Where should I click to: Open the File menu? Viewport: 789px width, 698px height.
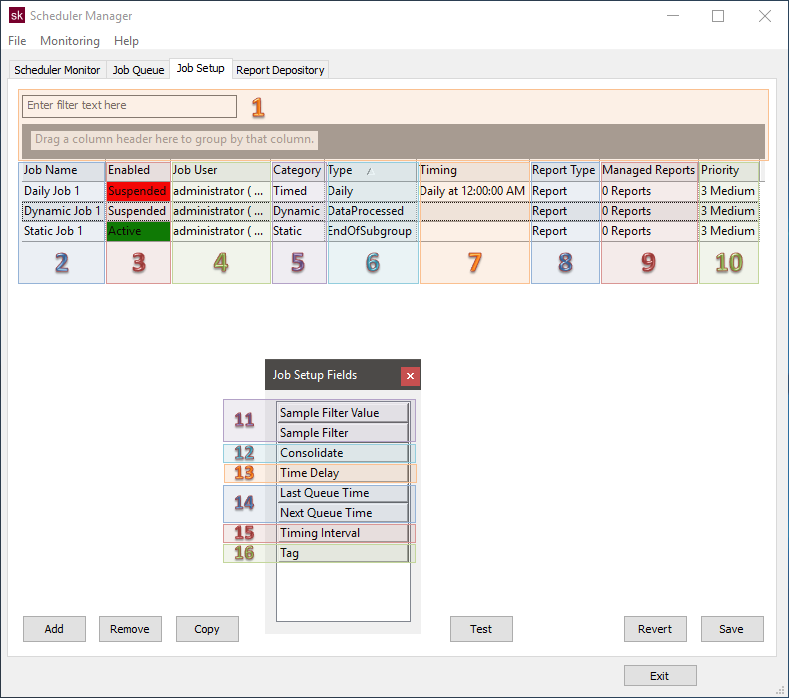tap(17, 41)
